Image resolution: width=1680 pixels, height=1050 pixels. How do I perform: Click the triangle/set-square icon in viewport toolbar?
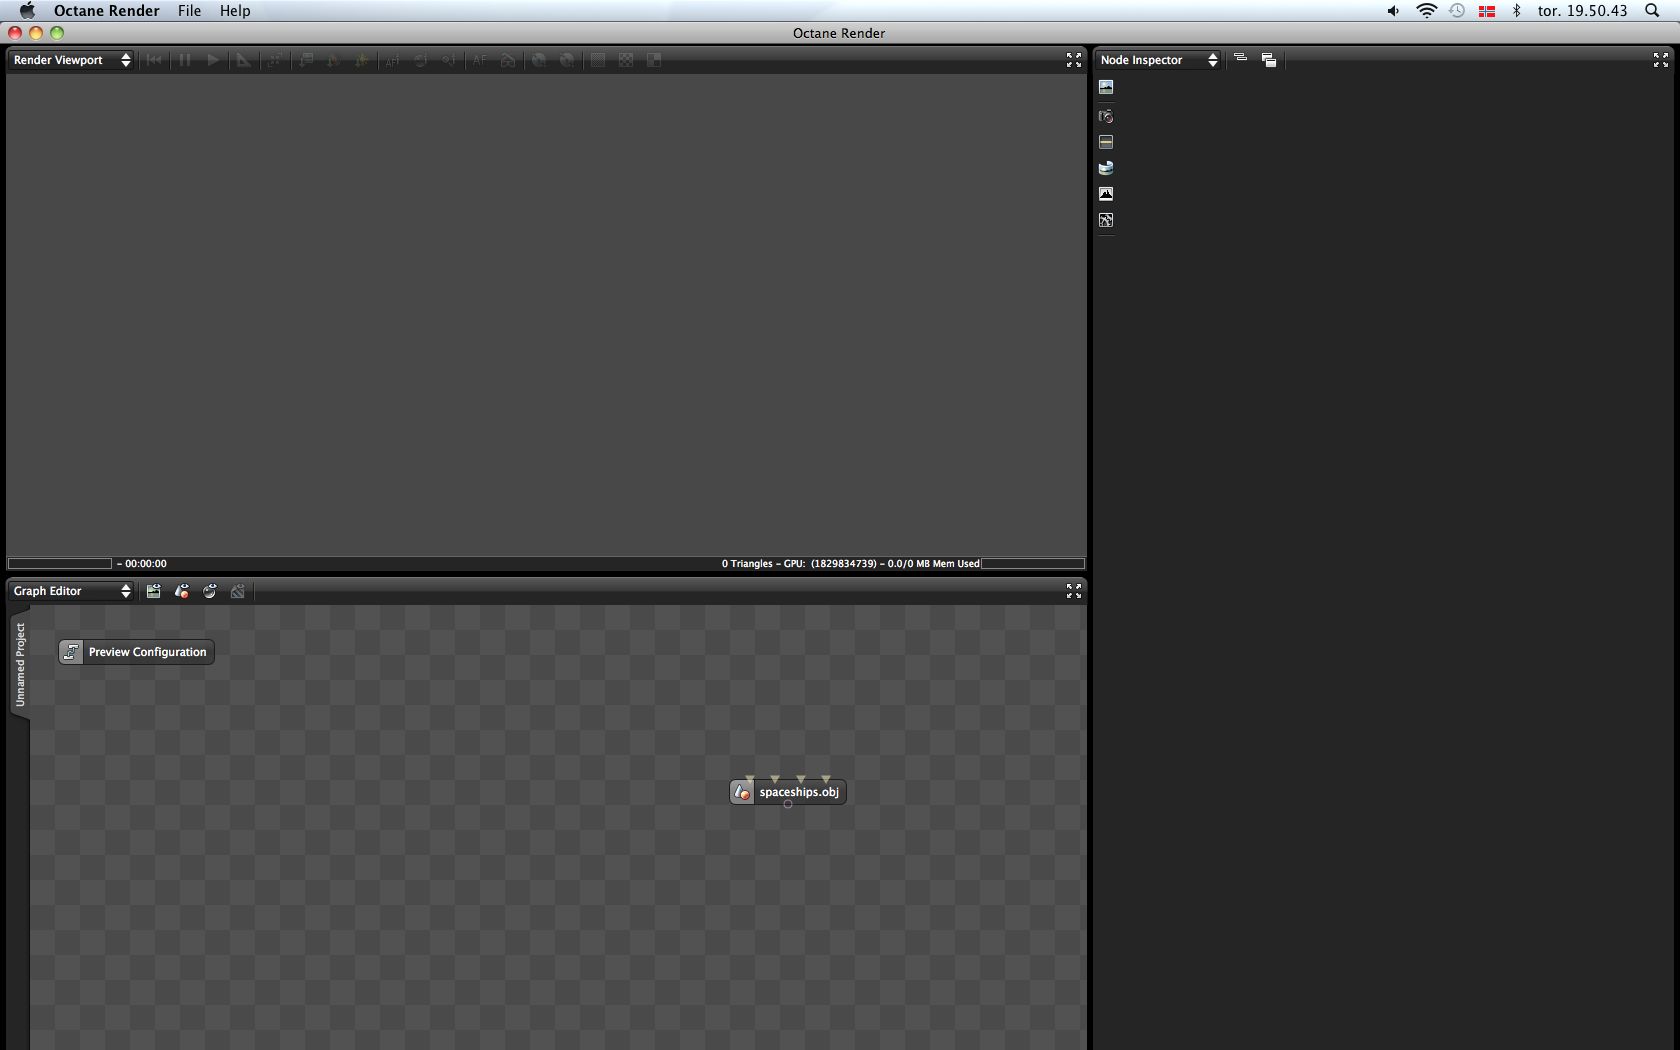(243, 60)
